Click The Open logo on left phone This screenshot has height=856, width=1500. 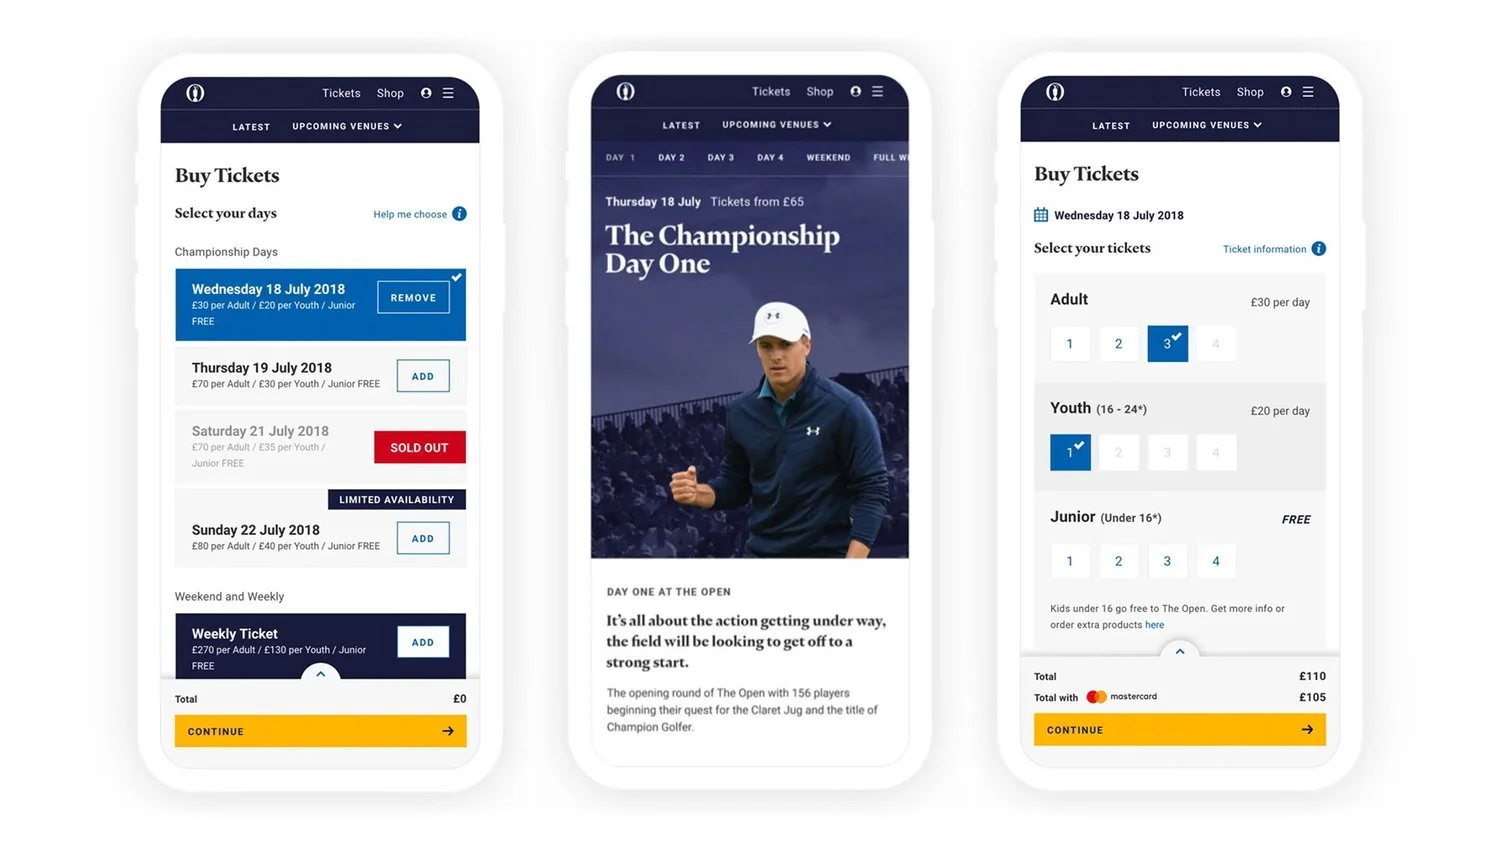(195, 93)
